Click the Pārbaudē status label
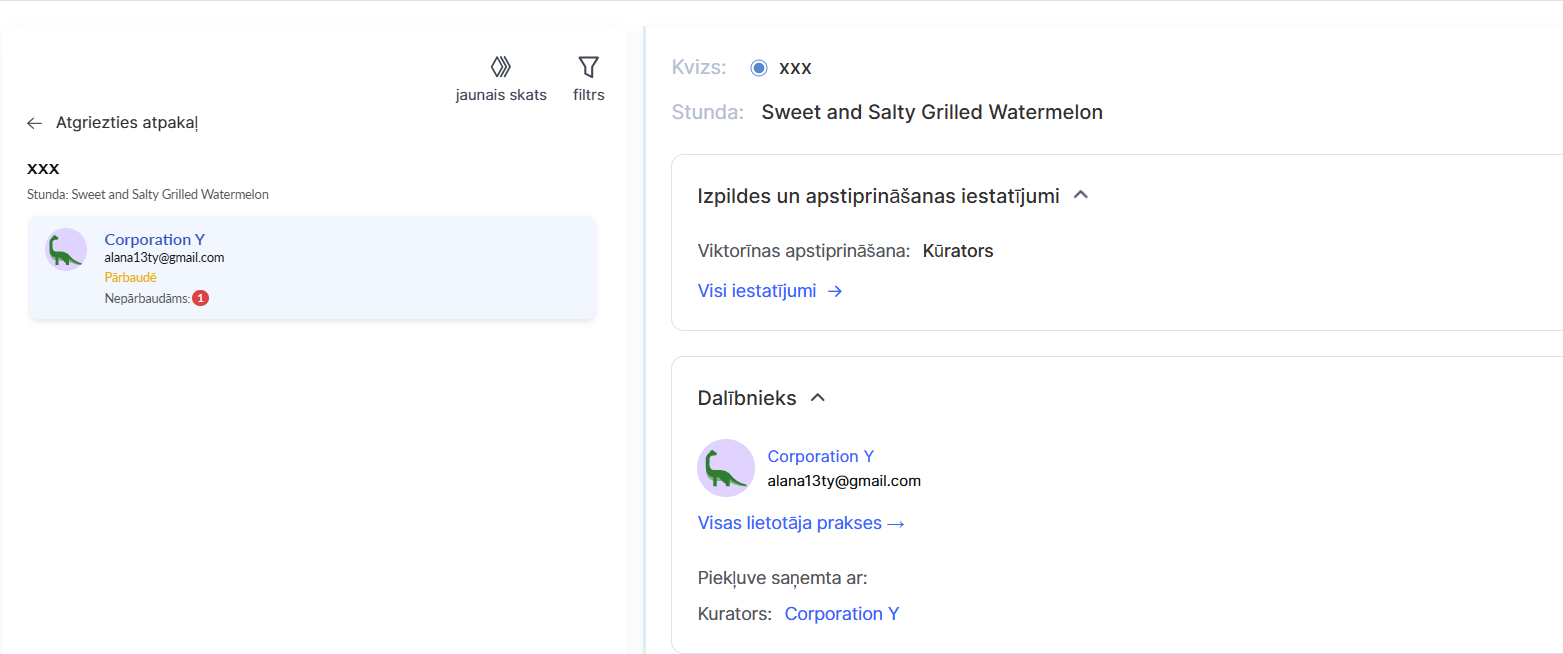 click(x=130, y=277)
